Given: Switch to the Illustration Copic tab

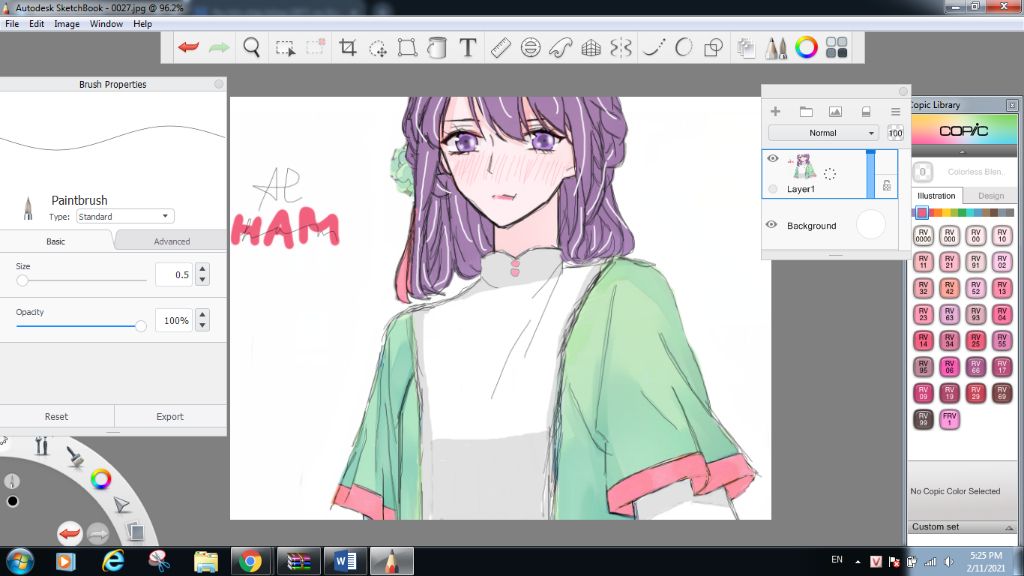Looking at the screenshot, I should (936, 195).
